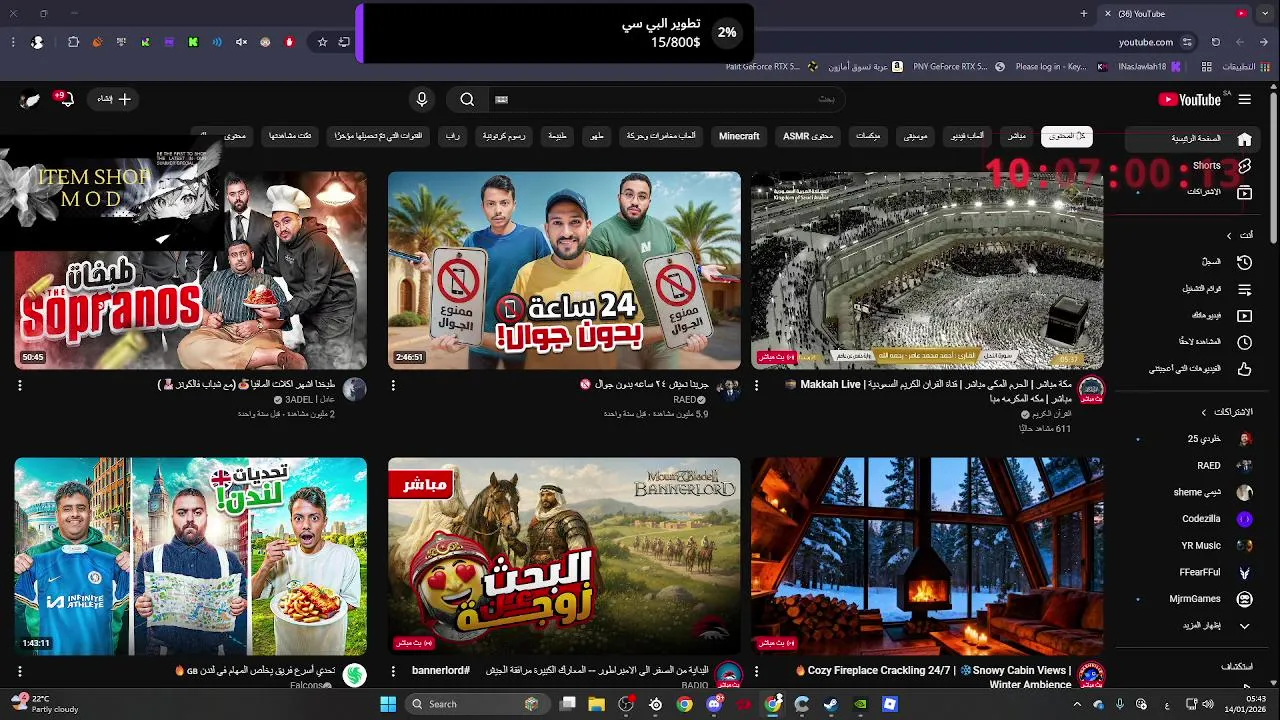Open more options for Sopranos video
1280x720 pixels.
19,385
